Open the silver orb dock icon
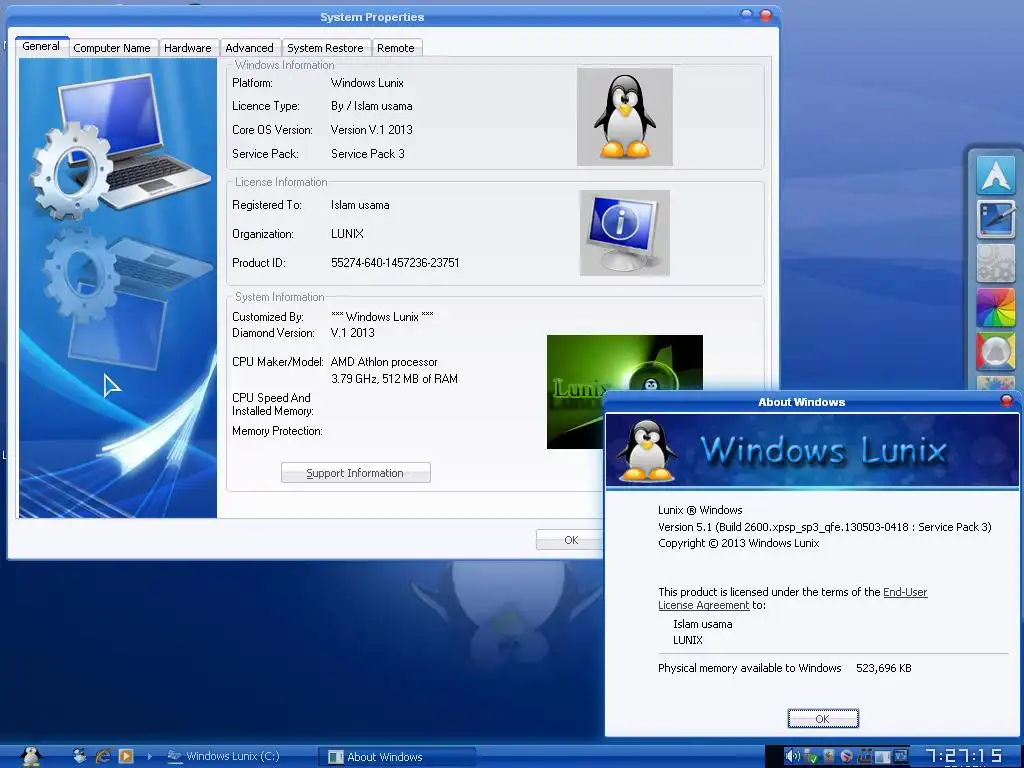 click(995, 351)
